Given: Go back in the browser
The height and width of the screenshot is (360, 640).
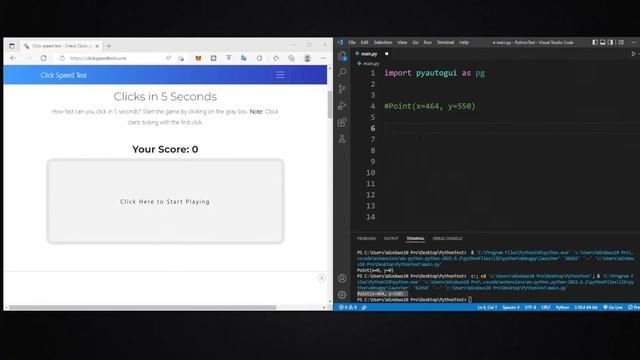Looking at the screenshot, I should pyautogui.click(x=13, y=58).
